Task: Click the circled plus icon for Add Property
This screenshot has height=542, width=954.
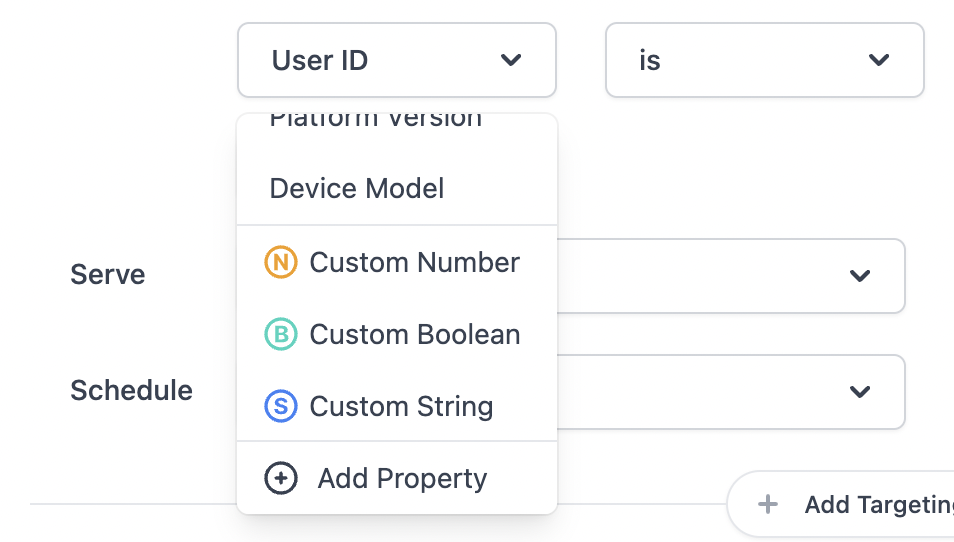Action: coord(281,479)
